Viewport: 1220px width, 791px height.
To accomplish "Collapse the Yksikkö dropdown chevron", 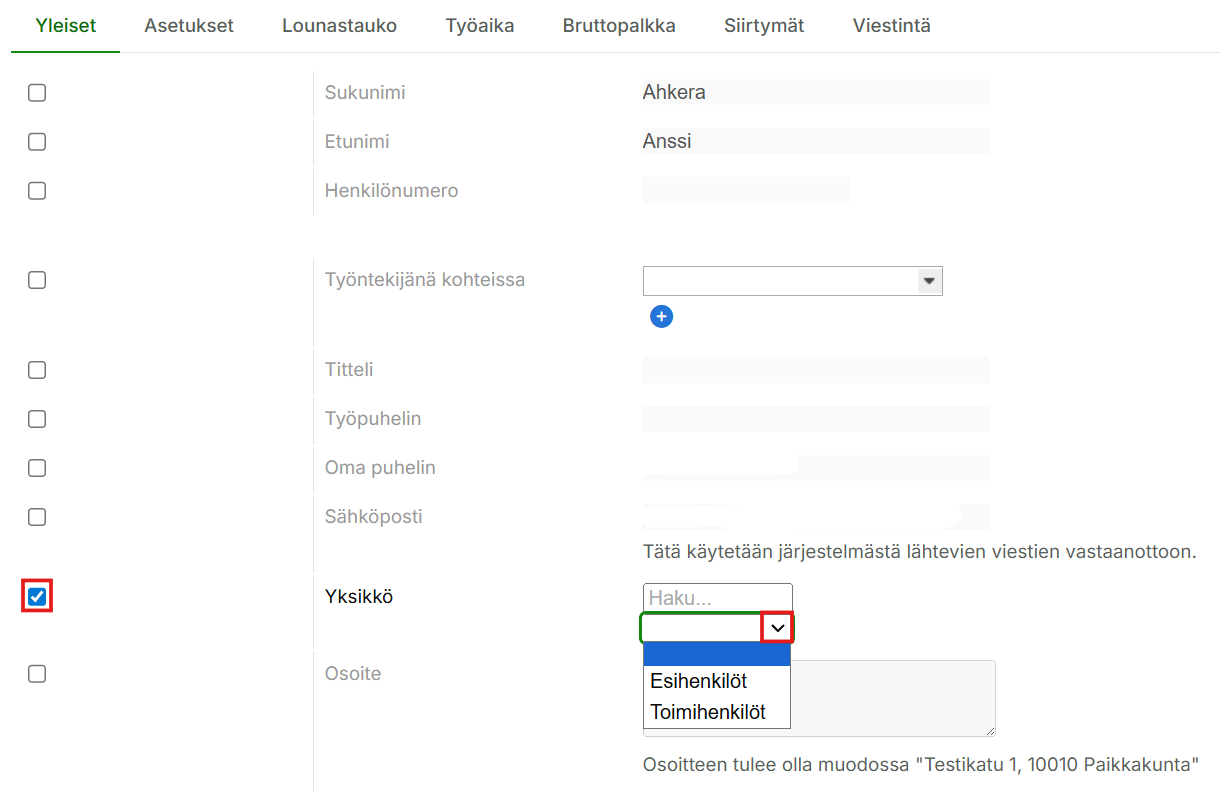I will (x=777, y=627).
